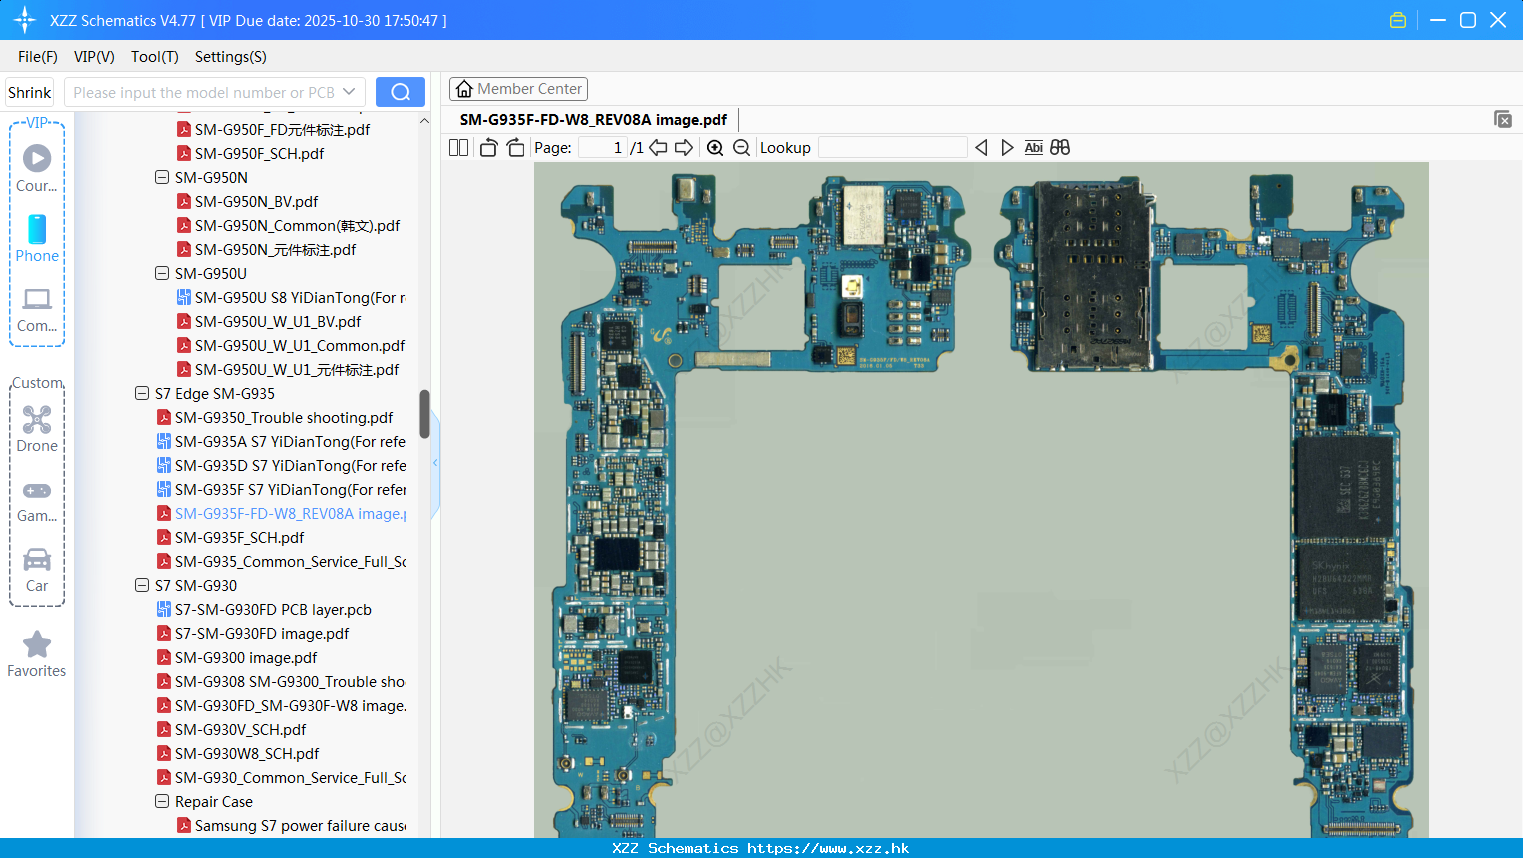Open Samsung S7 power failure case
The height and width of the screenshot is (858, 1523).
(300, 825)
